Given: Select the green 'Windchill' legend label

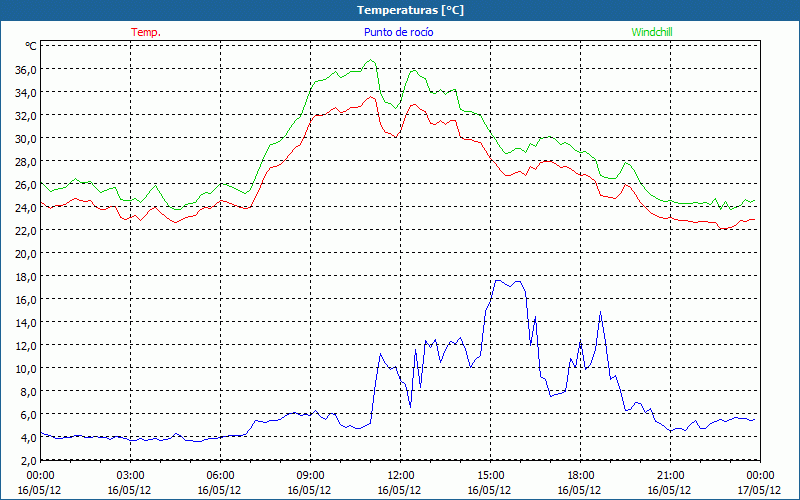Looking at the screenshot, I should coord(652,32).
